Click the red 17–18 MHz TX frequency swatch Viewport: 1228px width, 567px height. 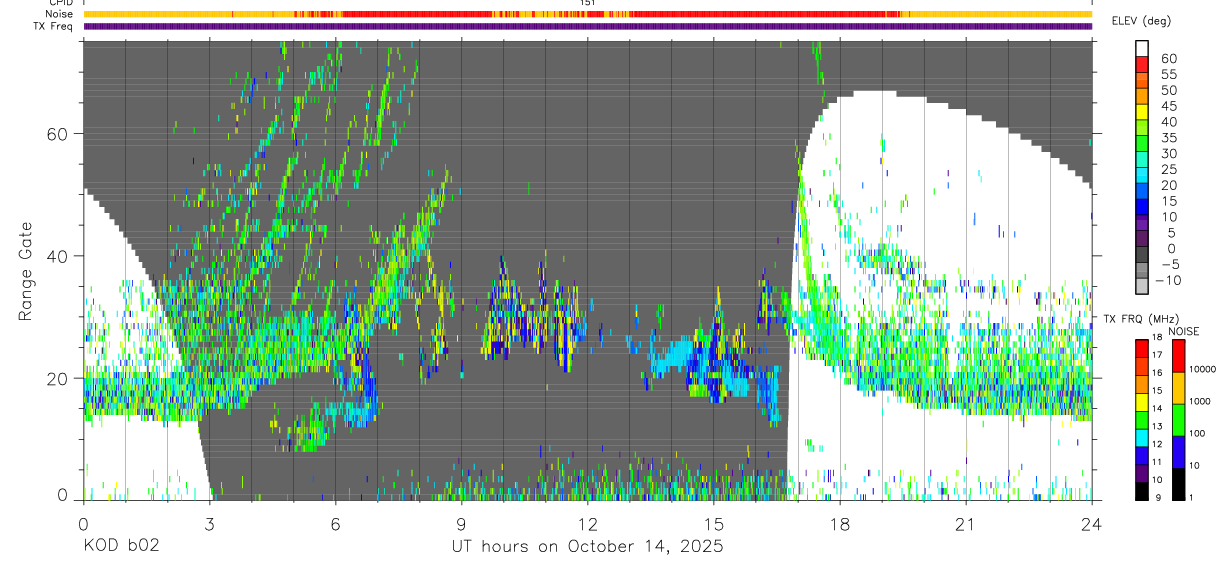coord(1142,348)
